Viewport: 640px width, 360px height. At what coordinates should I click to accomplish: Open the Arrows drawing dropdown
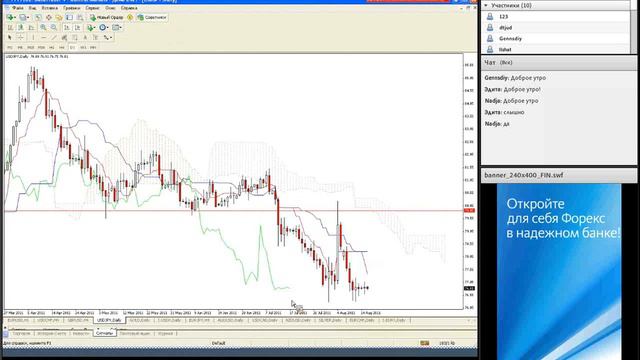coord(107,37)
